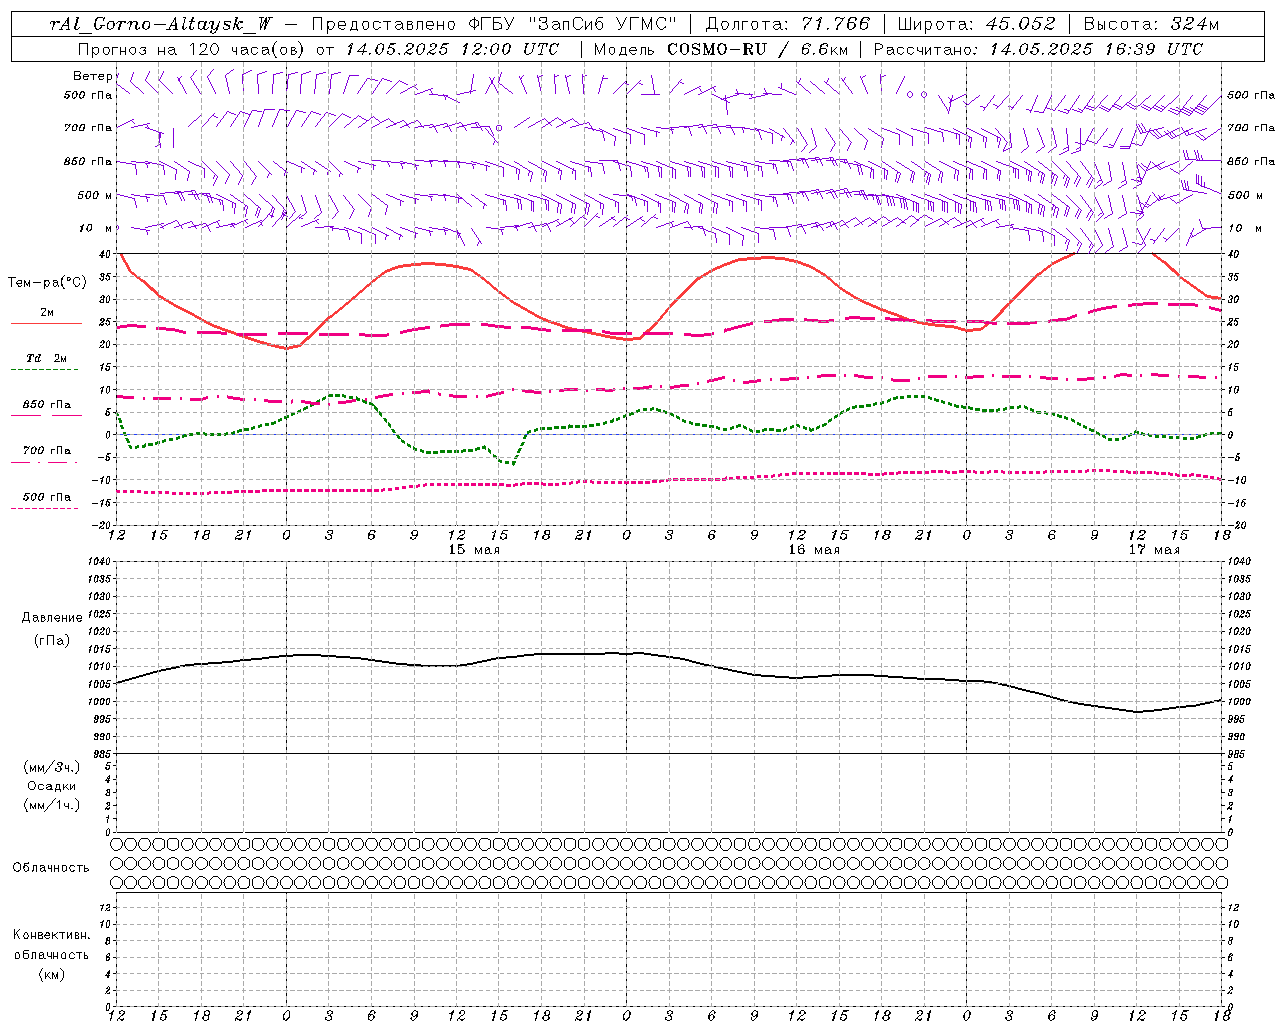
Task: Click the 850 гПа temperature legend entry
Action: pos(46,405)
